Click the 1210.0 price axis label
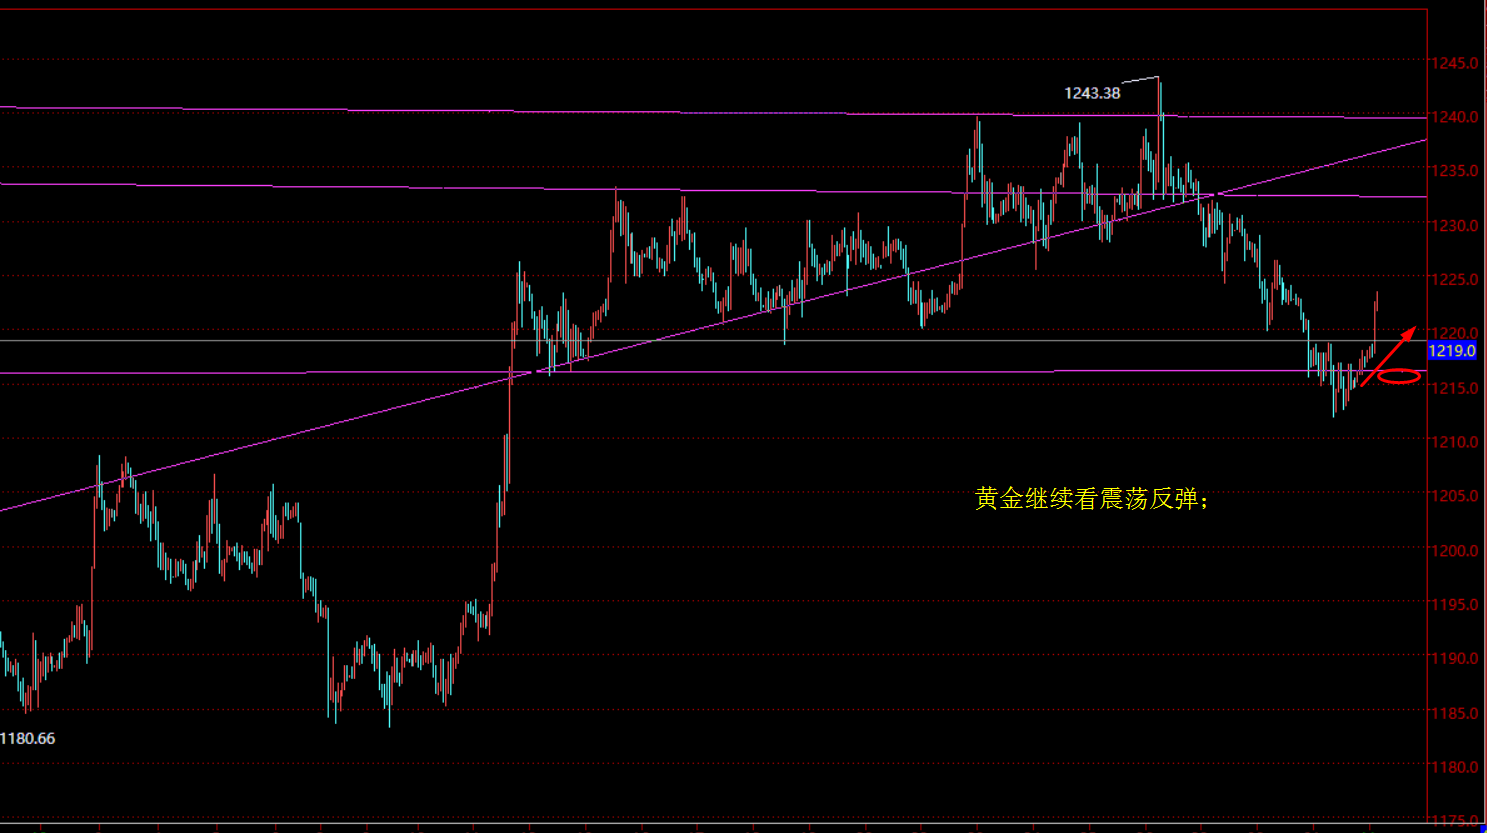 (1454, 442)
